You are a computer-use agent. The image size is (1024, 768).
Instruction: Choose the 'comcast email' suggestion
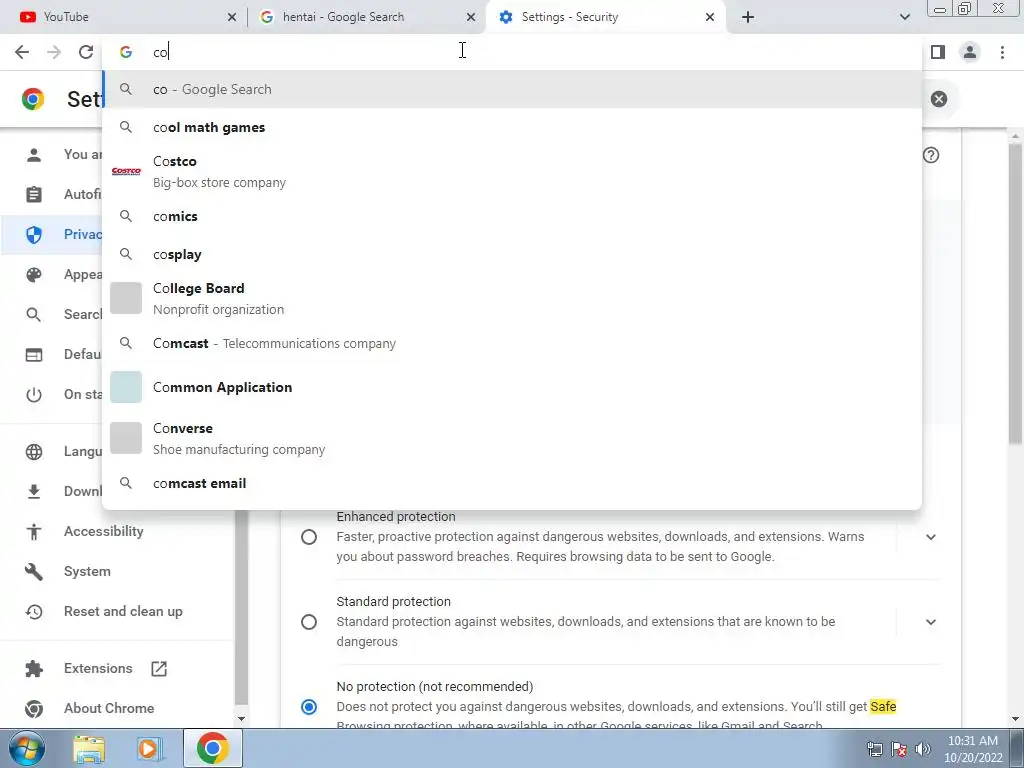[512, 483]
